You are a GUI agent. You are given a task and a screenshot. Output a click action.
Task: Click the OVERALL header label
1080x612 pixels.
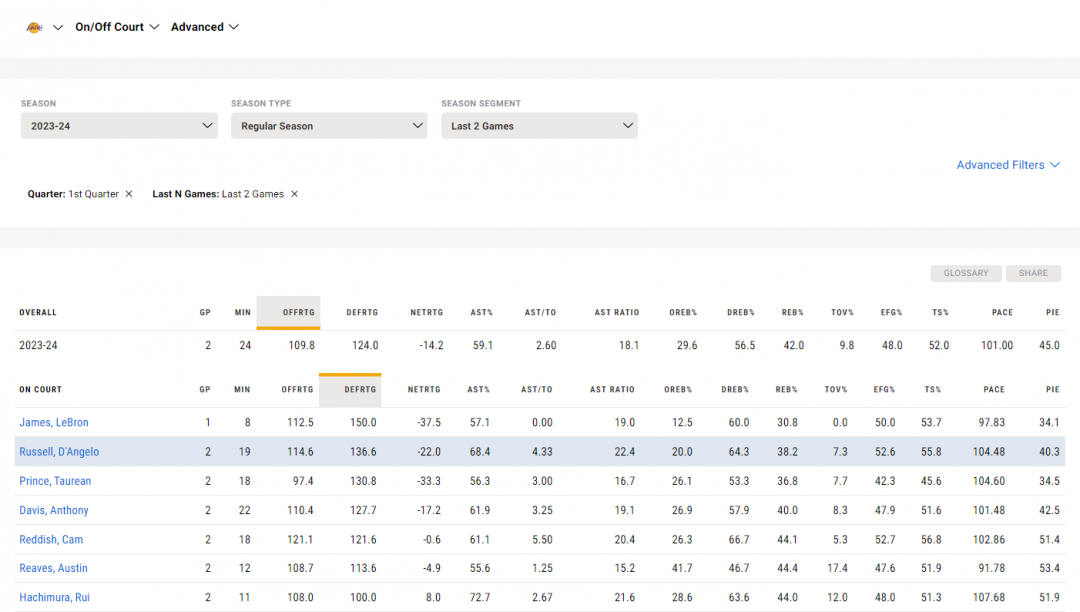[x=38, y=313]
